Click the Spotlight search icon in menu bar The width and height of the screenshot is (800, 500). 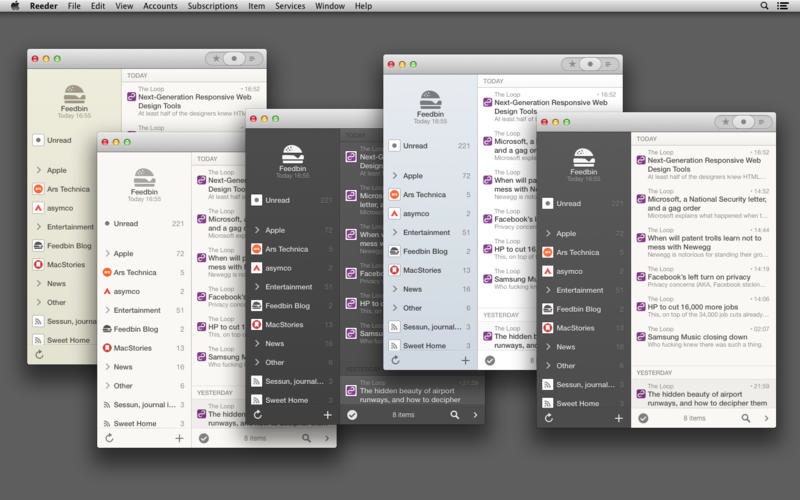click(764, 6)
